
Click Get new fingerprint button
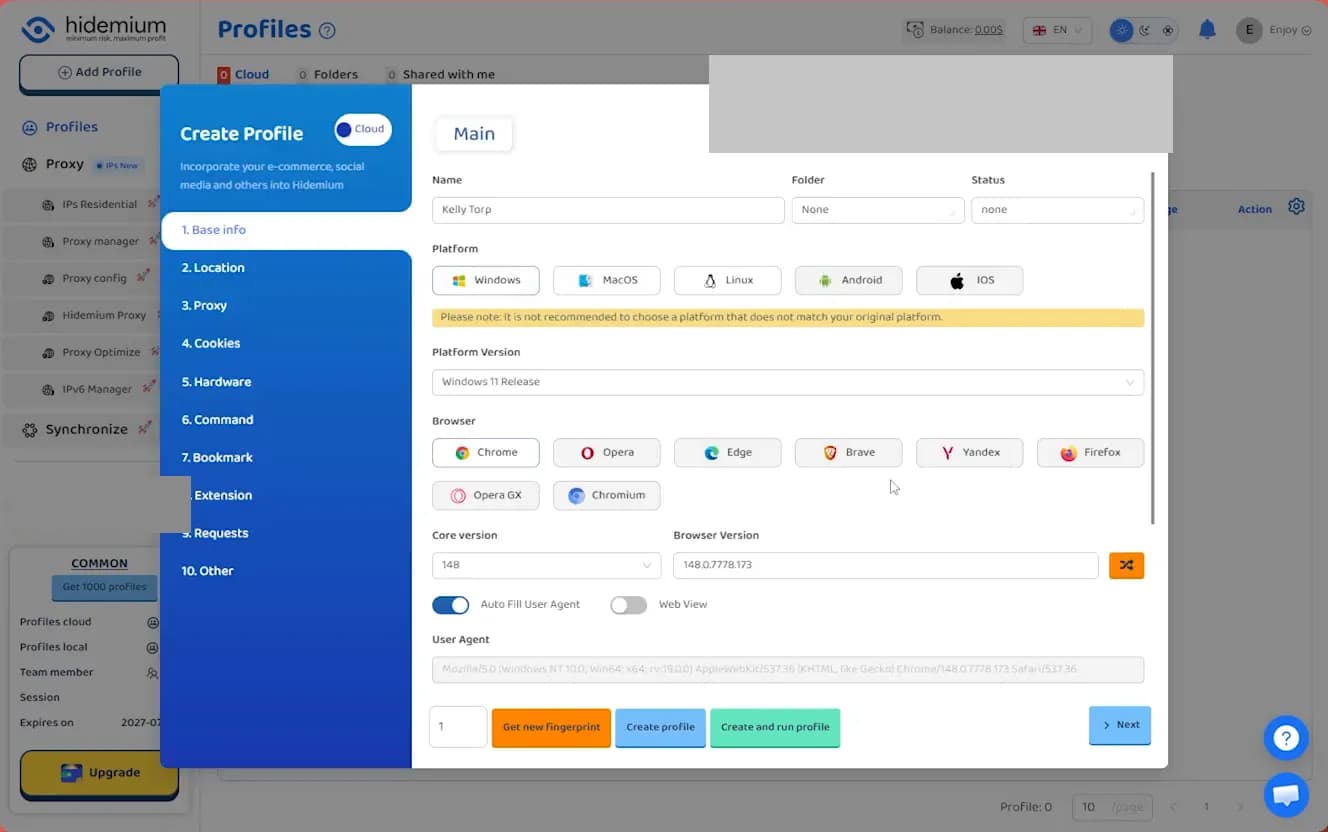[x=551, y=727]
